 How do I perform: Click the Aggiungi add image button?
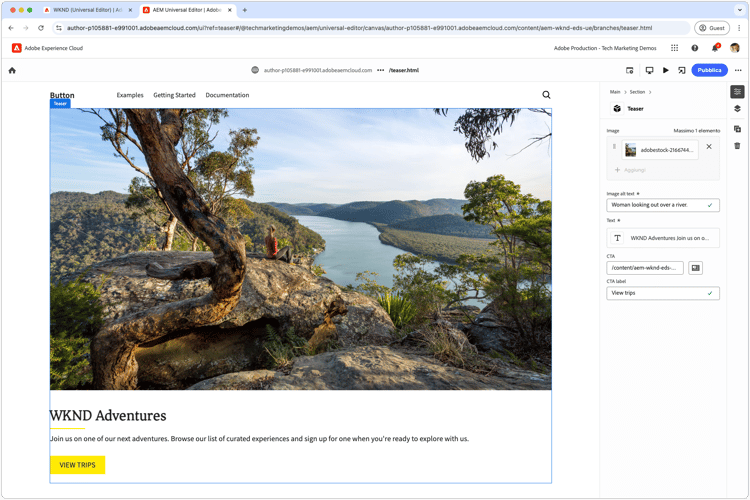pos(630,170)
